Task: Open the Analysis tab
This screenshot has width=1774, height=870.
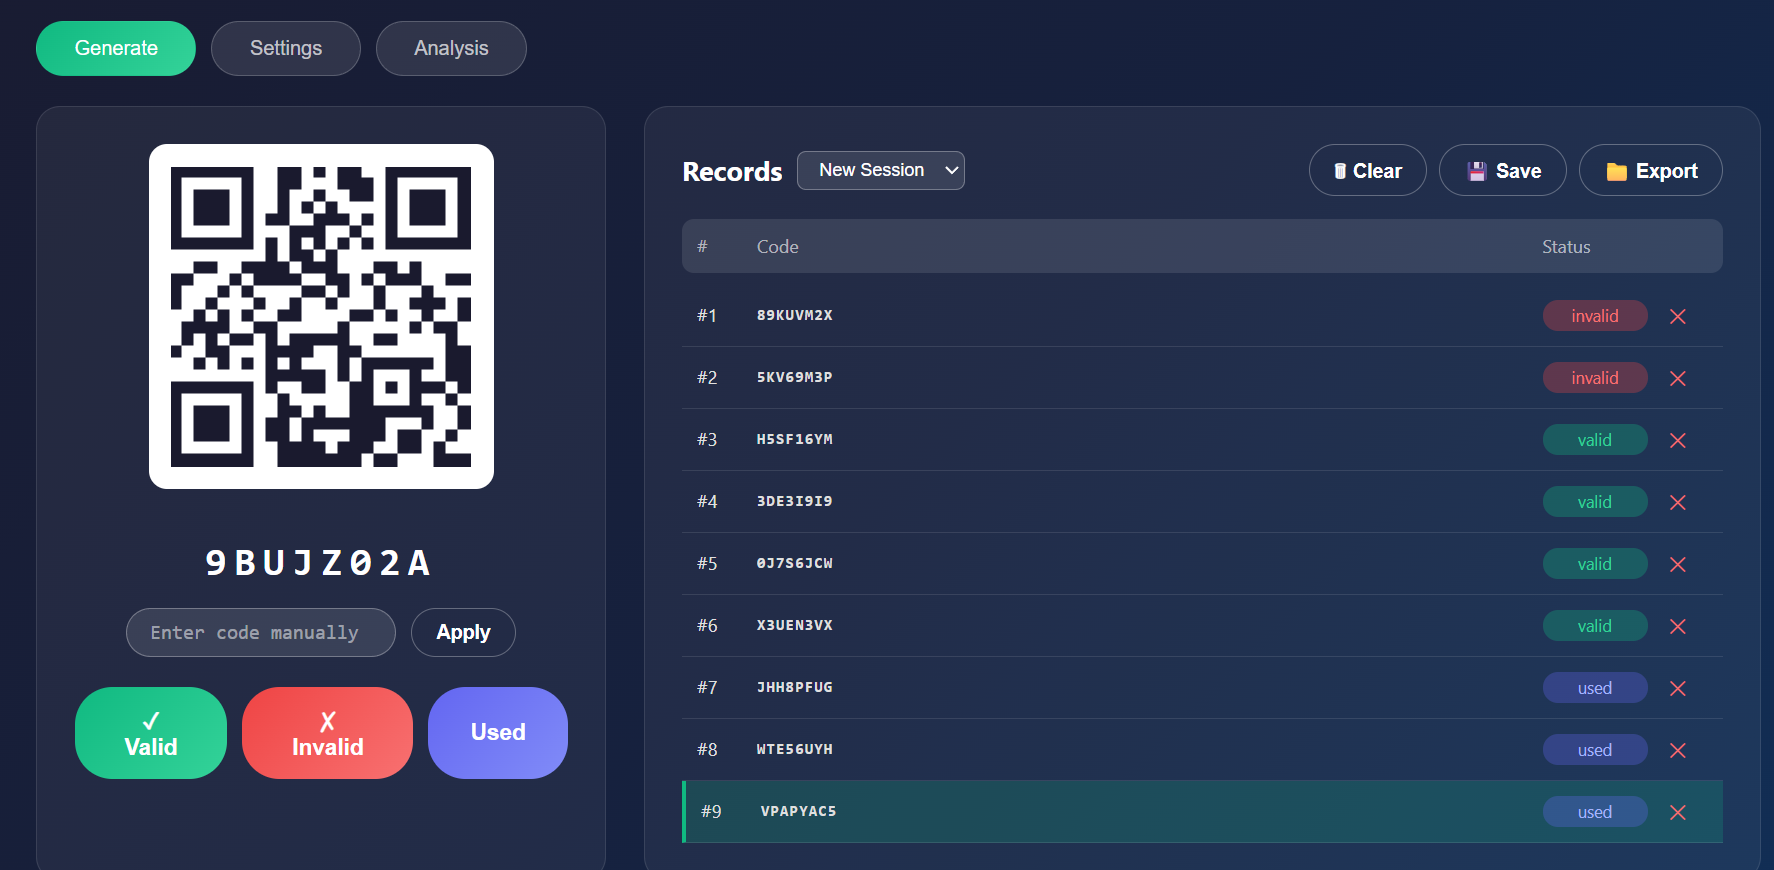Action: pyautogui.click(x=451, y=48)
